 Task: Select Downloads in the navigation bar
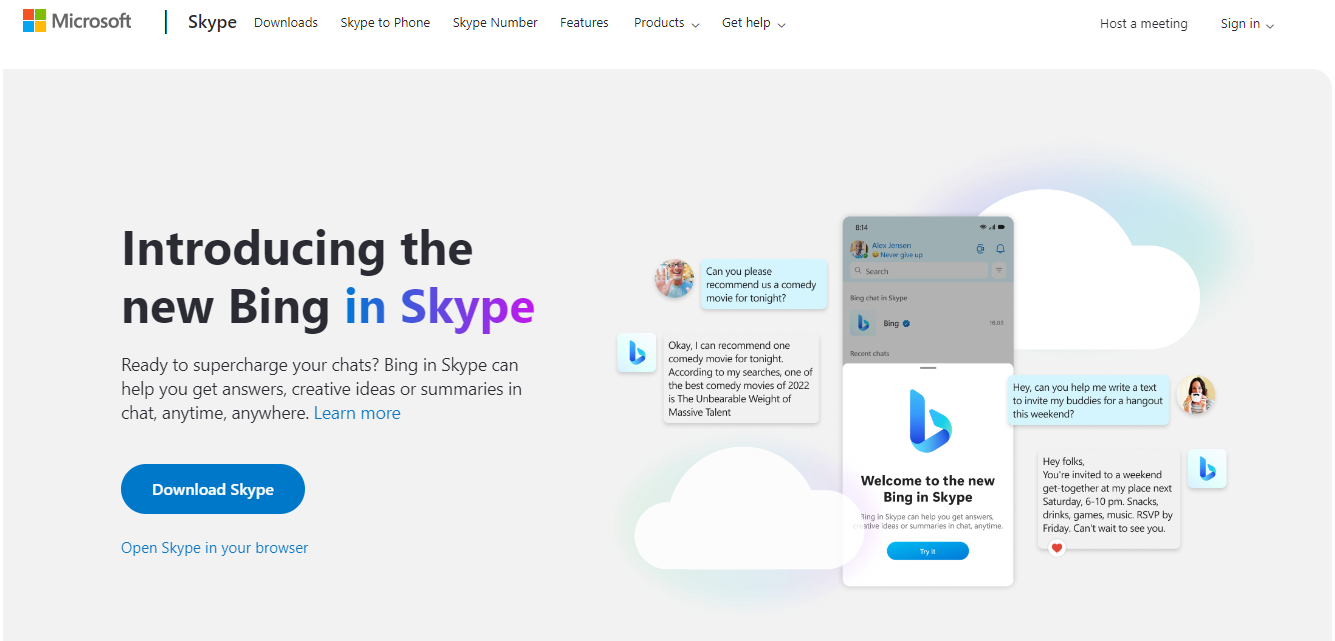(x=285, y=22)
